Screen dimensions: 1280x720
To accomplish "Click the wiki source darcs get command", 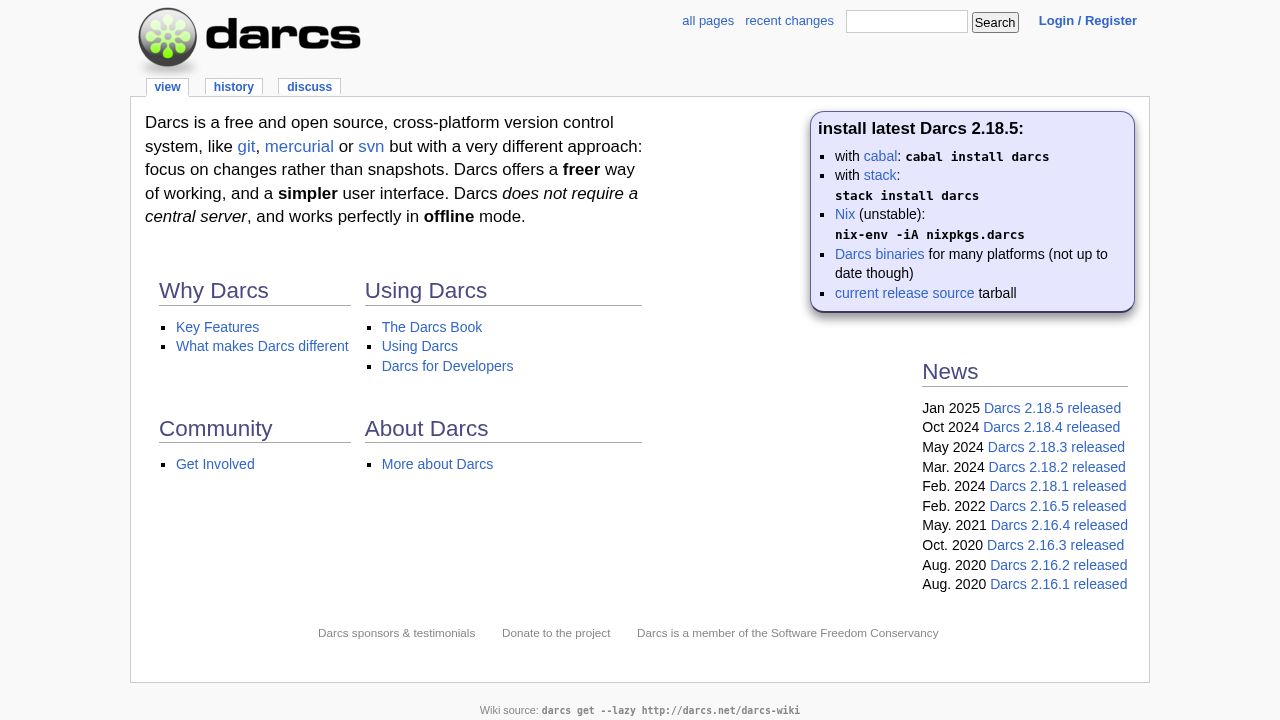I will click(x=671, y=711).
